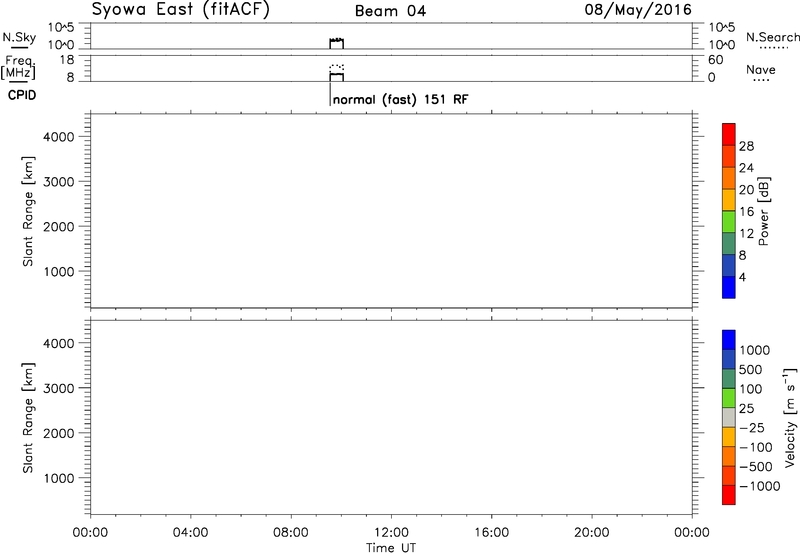The width and height of the screenshot is (800, 554).
Task: Pick the light green 12–16 dB Power segment
Action: point(729,222)
